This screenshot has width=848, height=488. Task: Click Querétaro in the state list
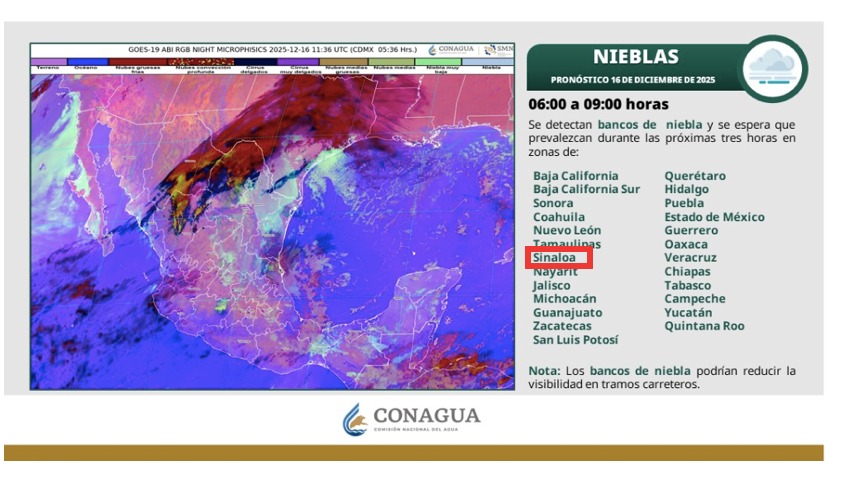click(695, 176)
